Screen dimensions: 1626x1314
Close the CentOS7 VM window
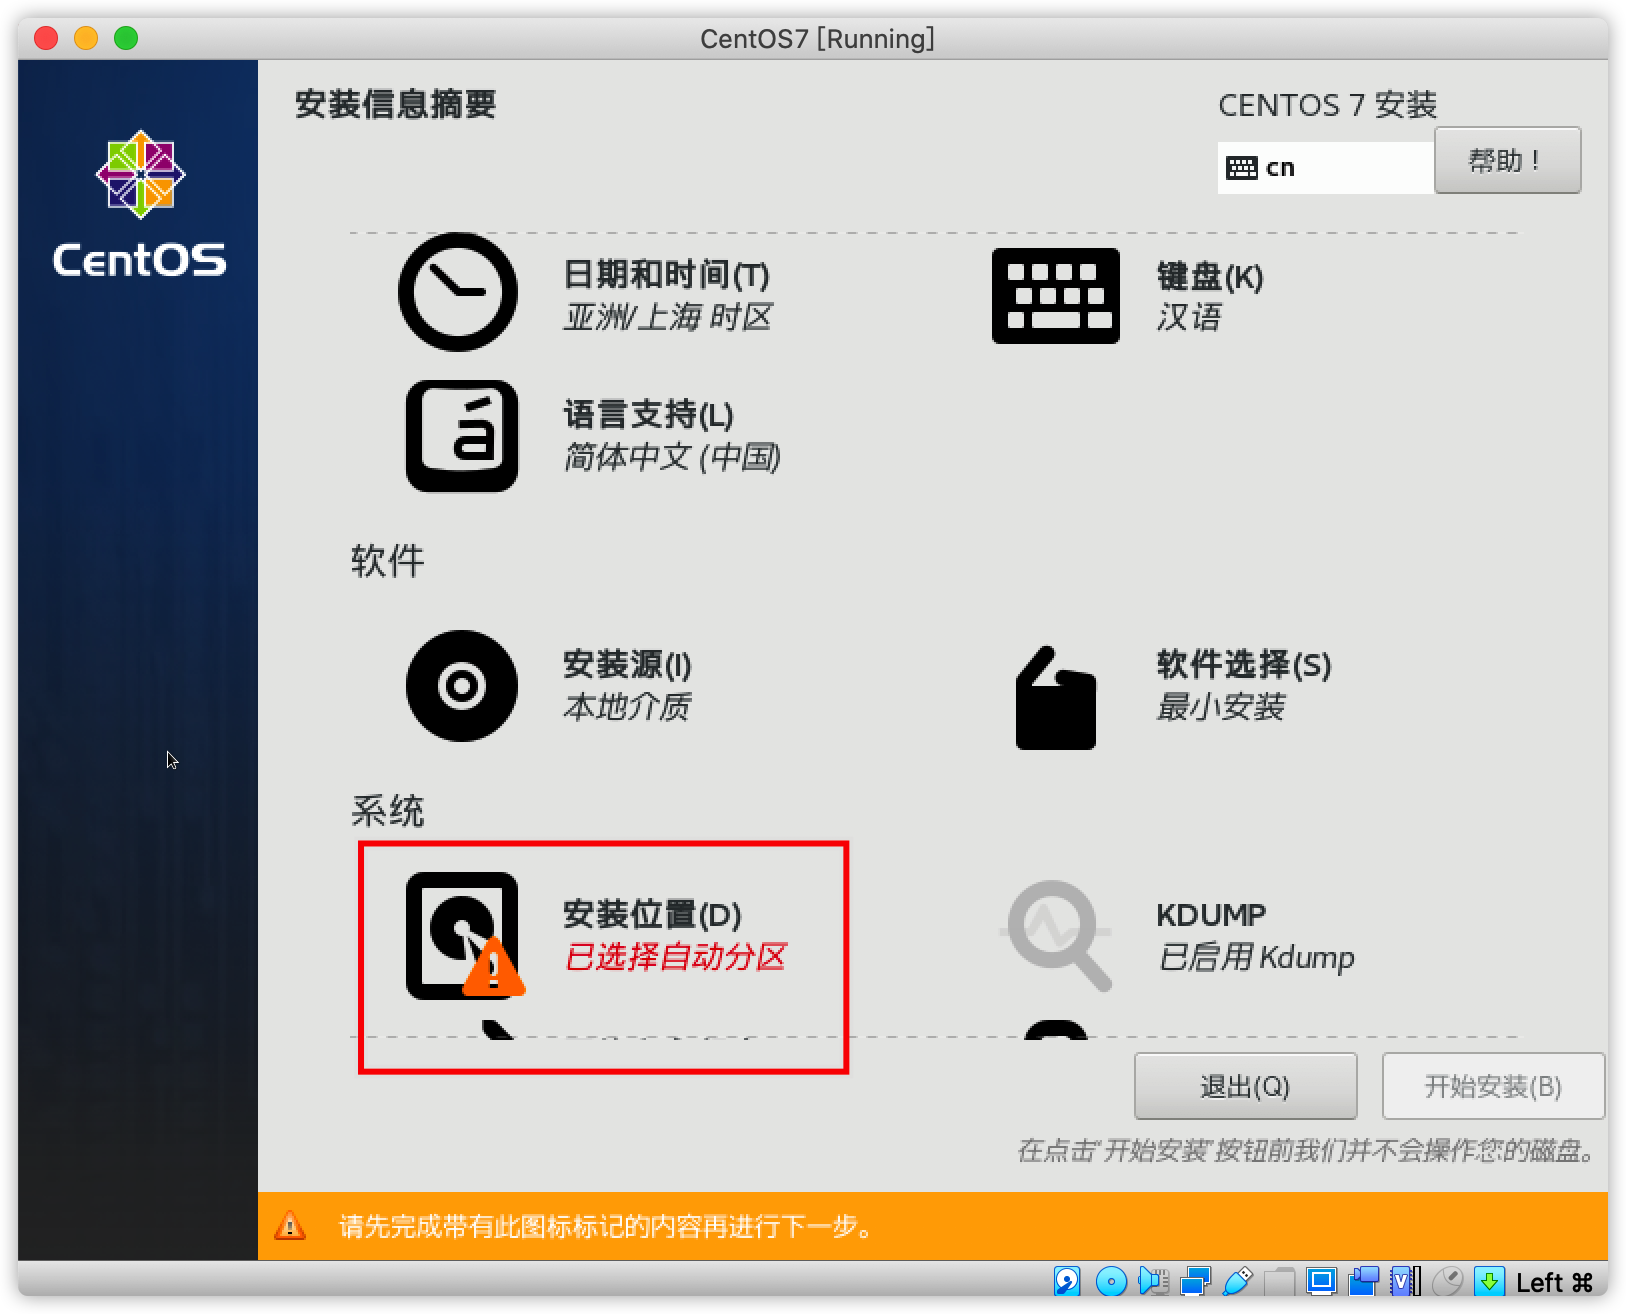click(46, 39)
